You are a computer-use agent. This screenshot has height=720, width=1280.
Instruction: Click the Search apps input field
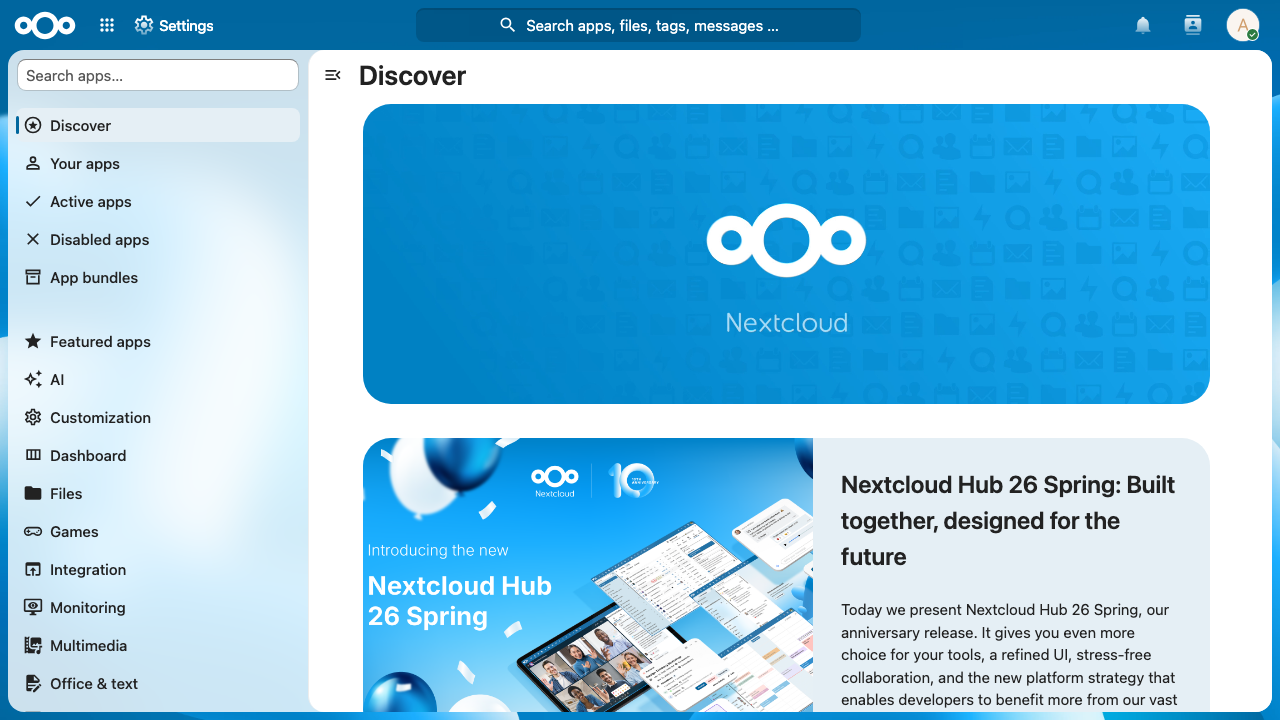[158, 75]
